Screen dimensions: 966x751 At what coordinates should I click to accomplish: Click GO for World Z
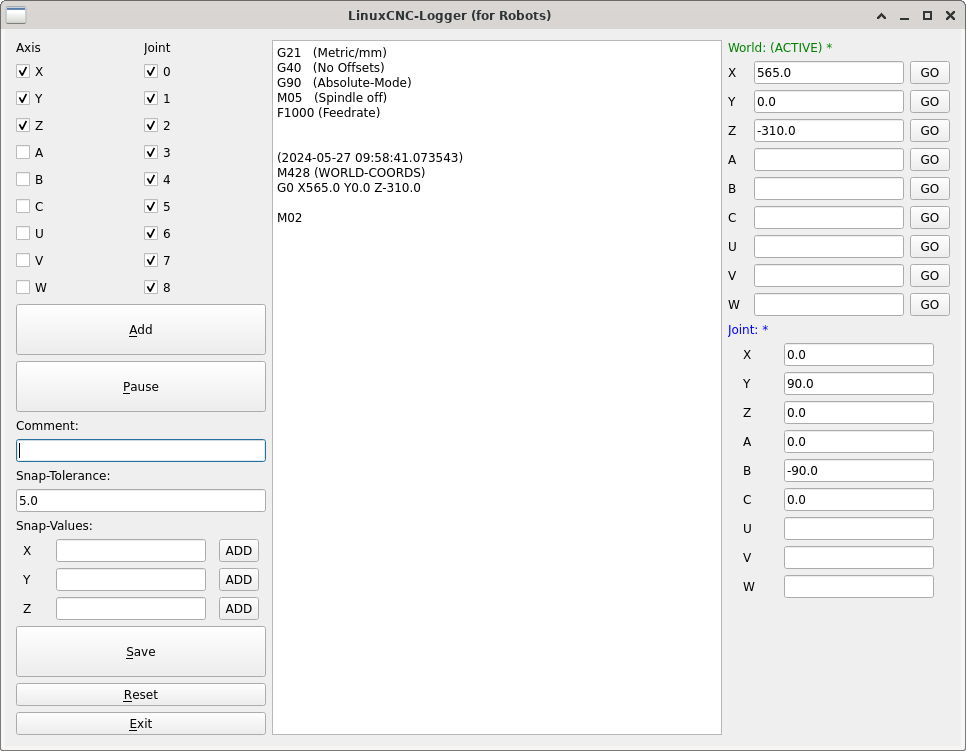coord(930,131)
